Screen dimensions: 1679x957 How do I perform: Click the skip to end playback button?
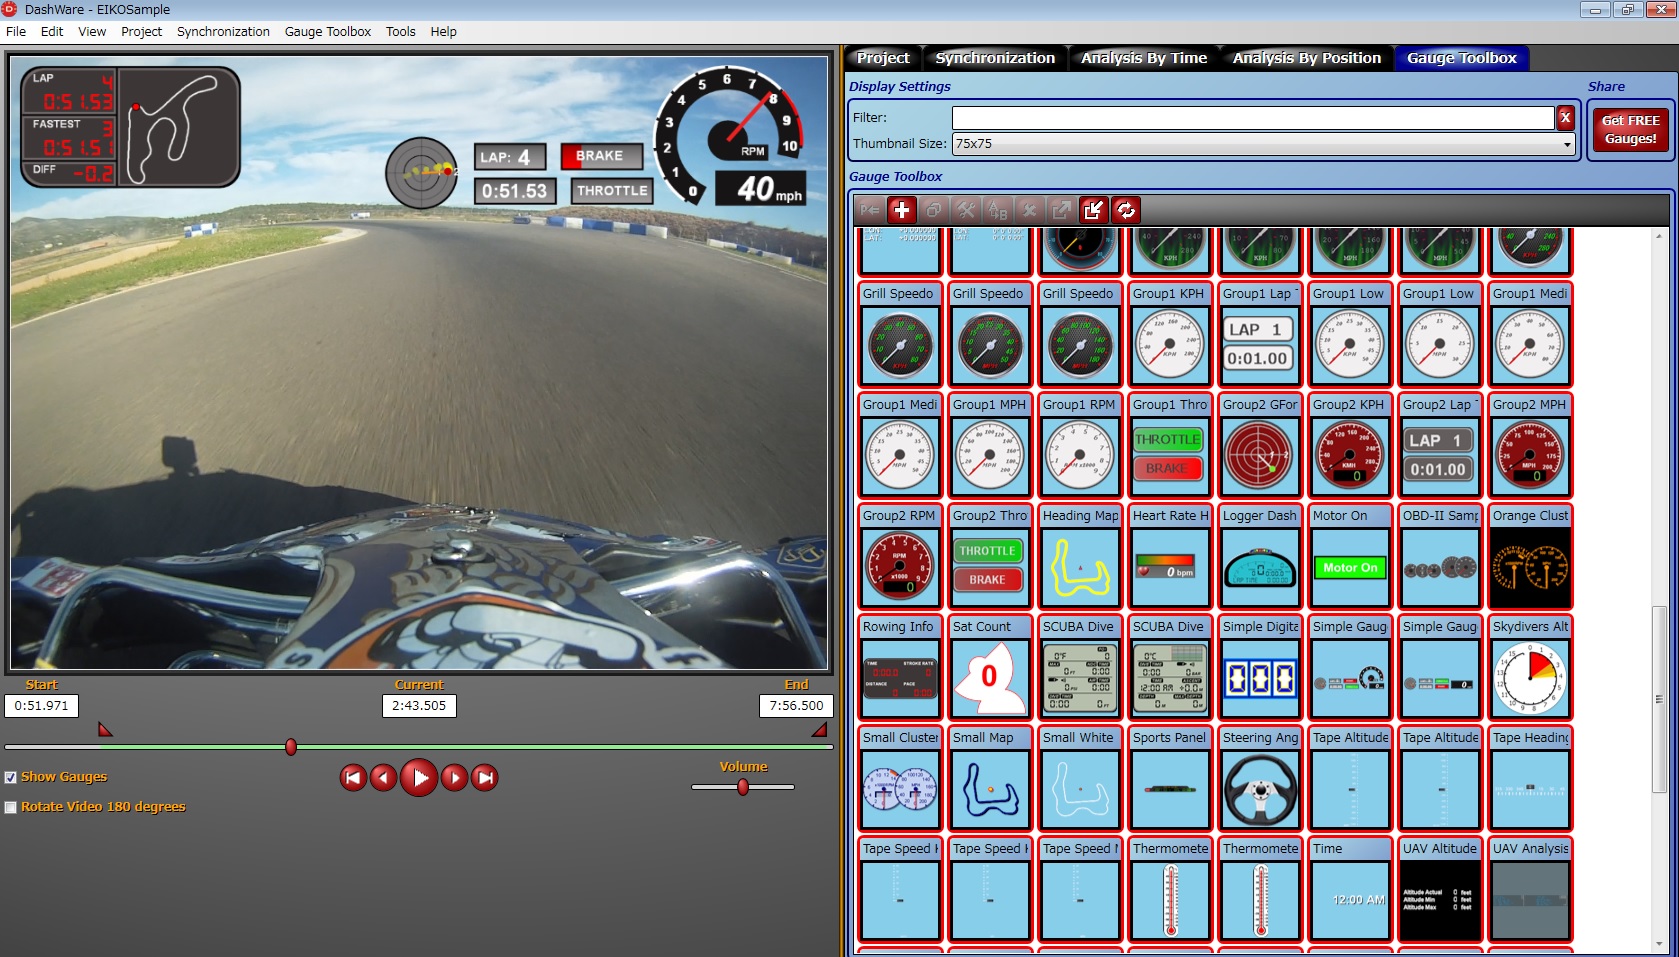(x=485, y=777)
